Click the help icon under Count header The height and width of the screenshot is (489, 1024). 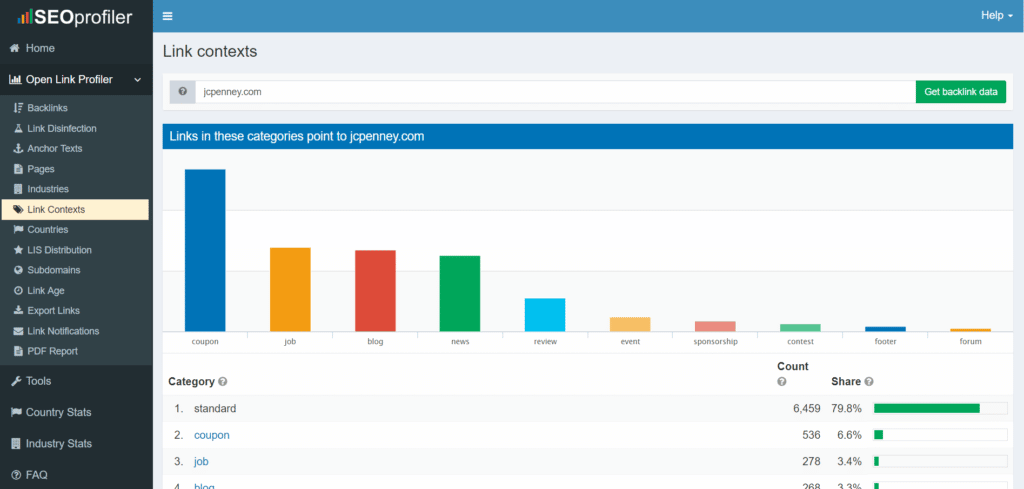(x=781, y=382)
